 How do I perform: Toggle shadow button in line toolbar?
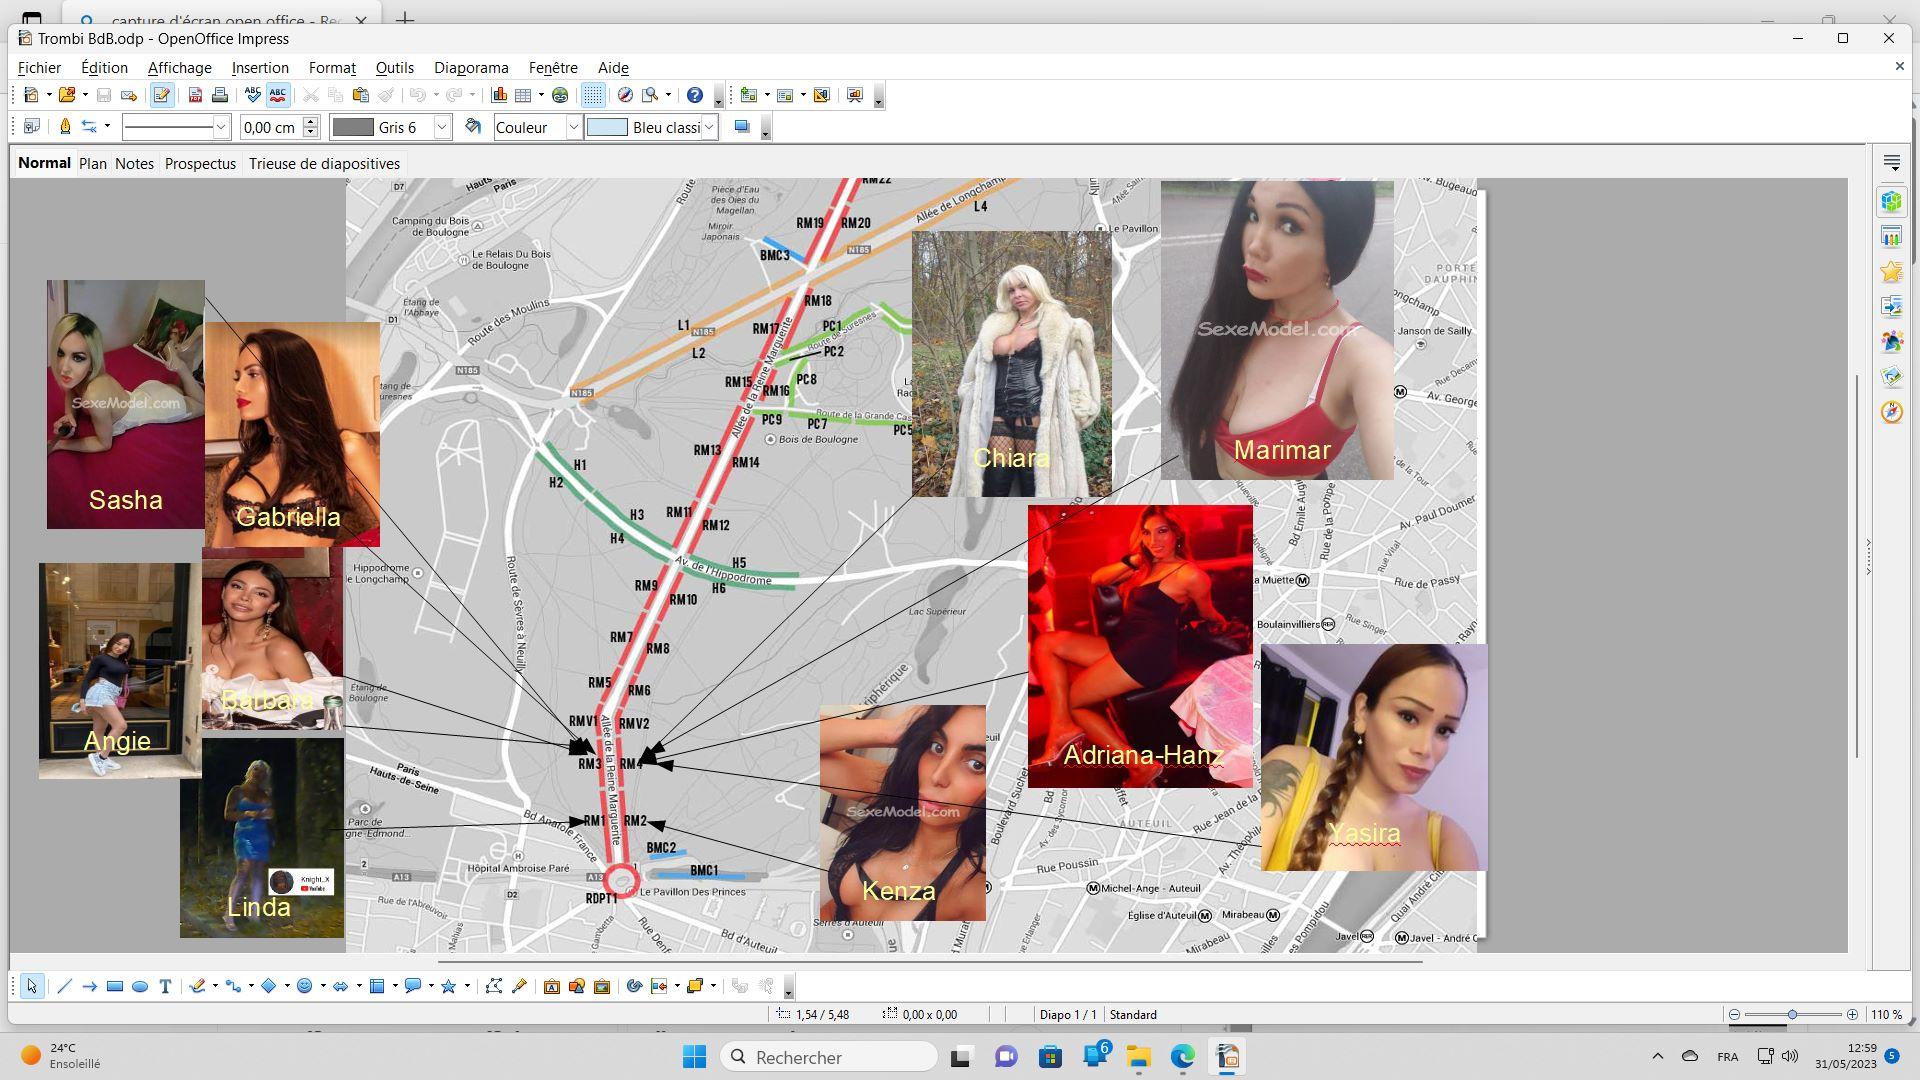742,127
